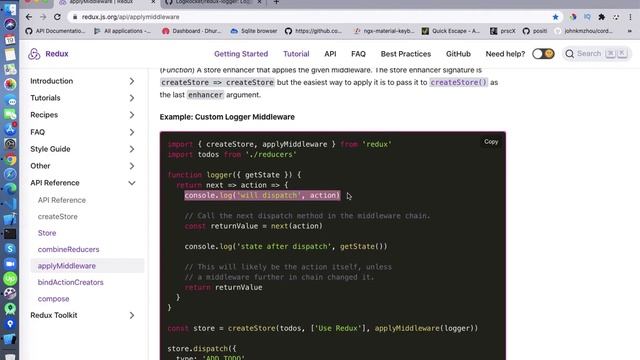
Task: Bookmark this page with star icon
Action: click(555, 17)
